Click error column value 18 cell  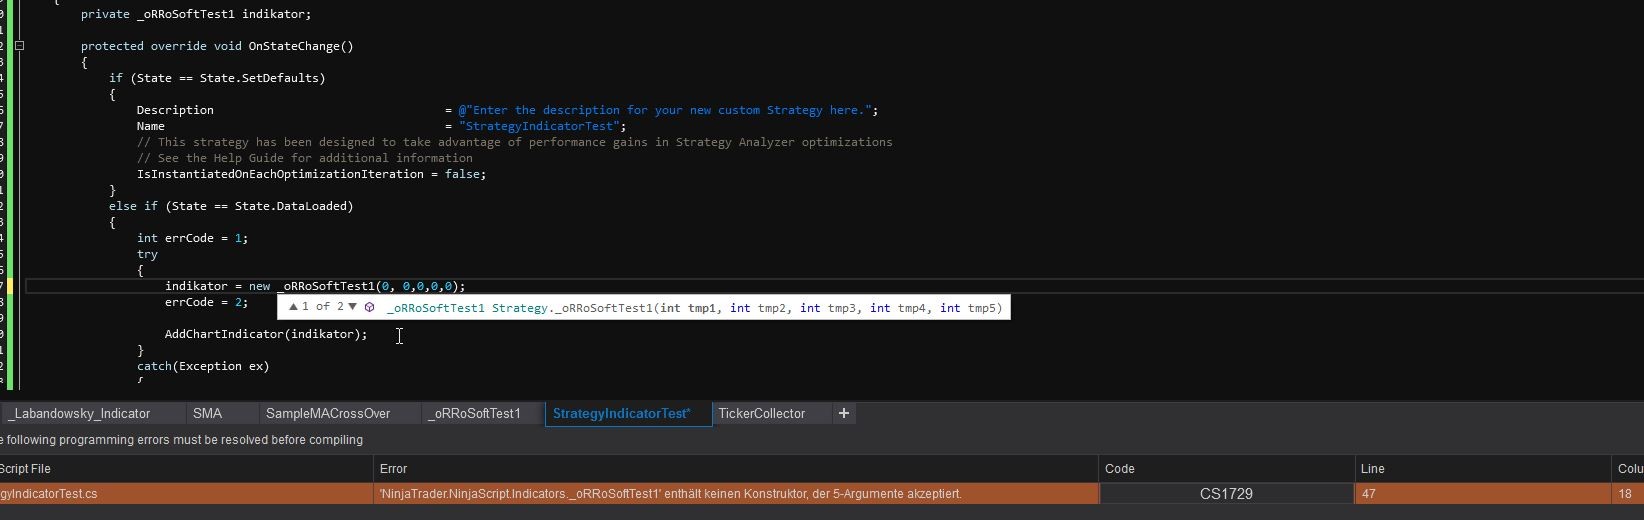[x=1628, y=494]
